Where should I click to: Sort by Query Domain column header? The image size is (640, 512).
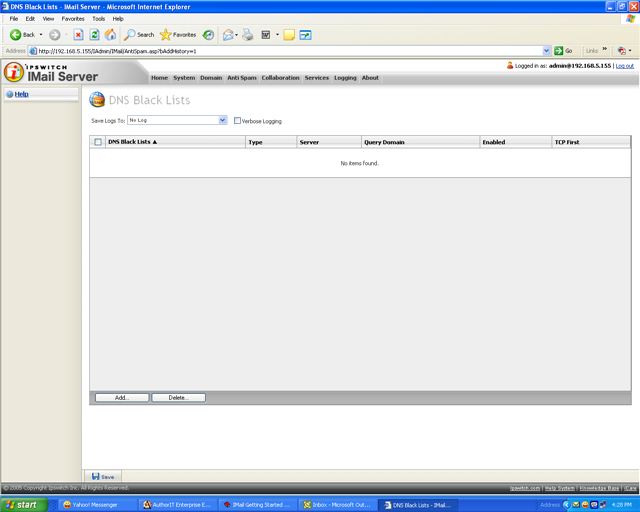[420, 142]
